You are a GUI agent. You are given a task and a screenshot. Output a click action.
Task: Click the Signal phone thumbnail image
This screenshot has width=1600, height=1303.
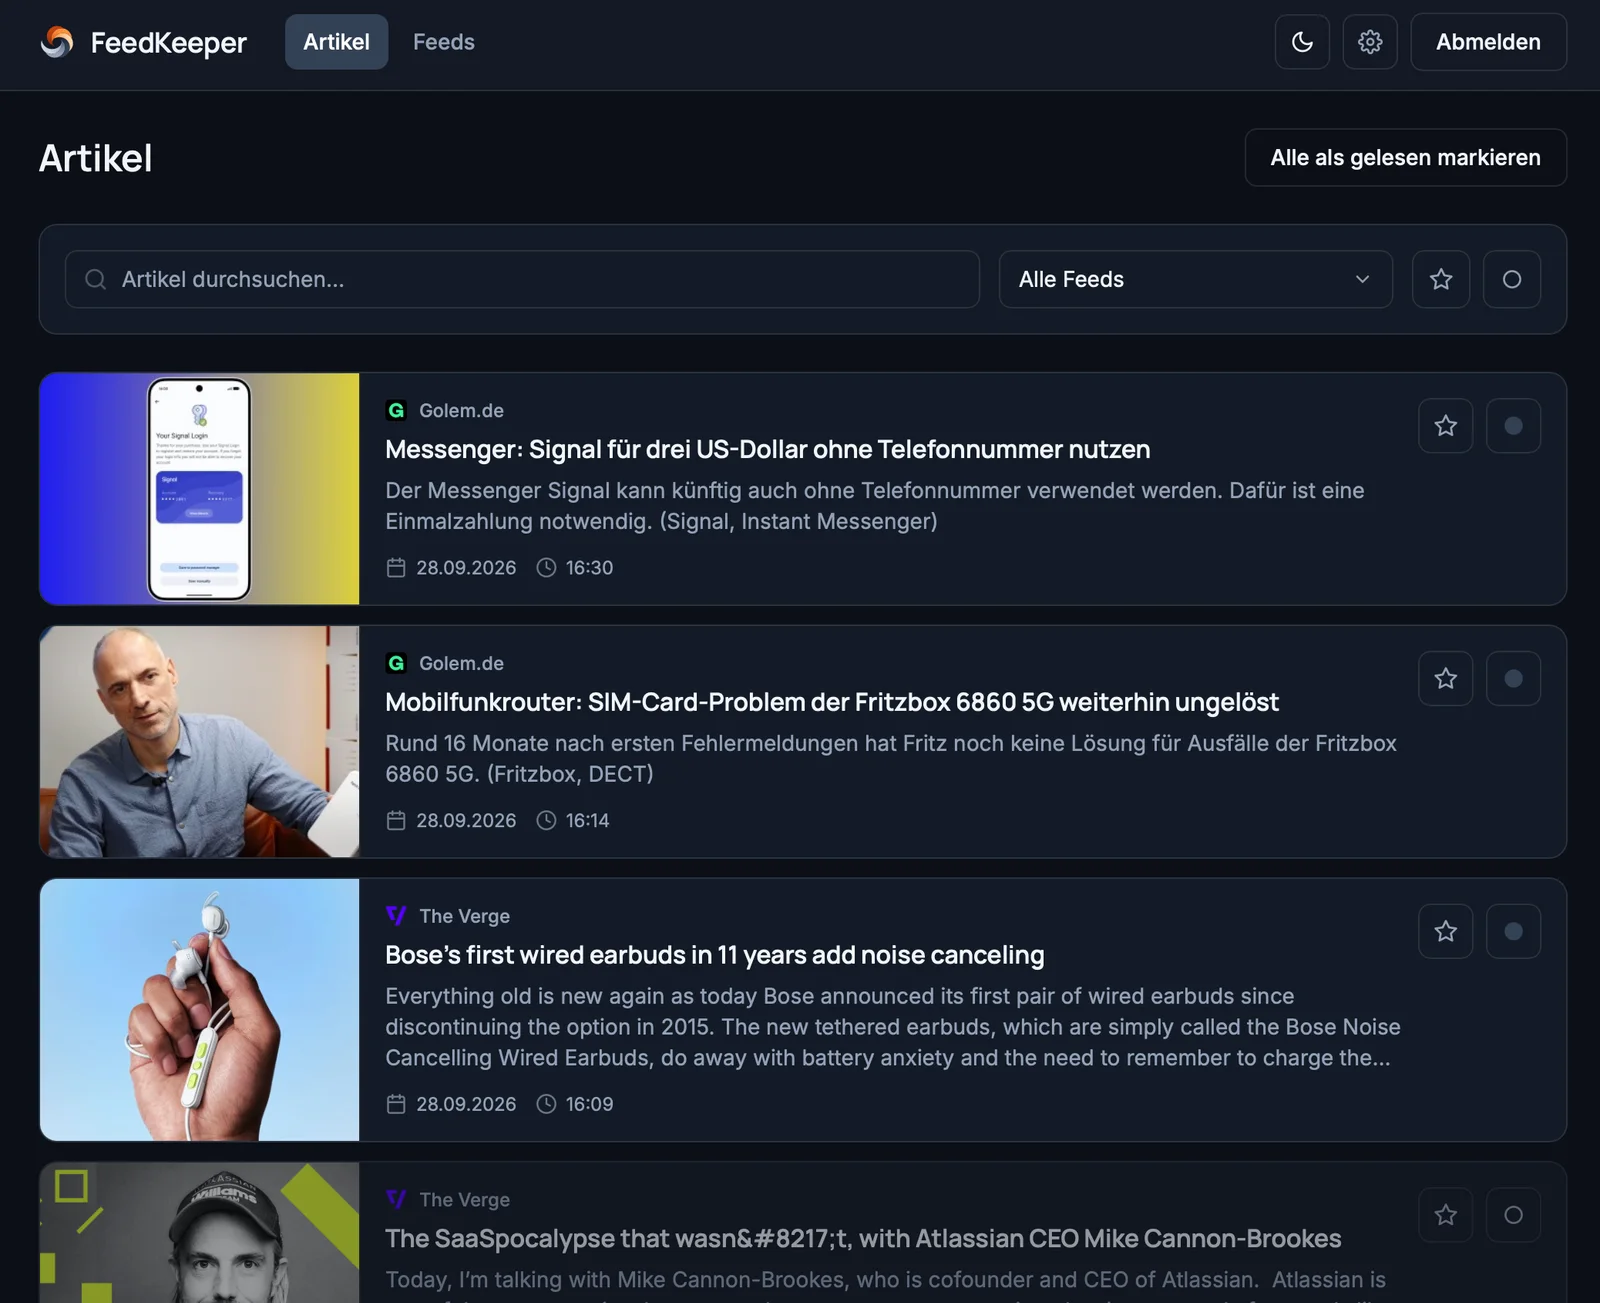[x=199, y=489]
